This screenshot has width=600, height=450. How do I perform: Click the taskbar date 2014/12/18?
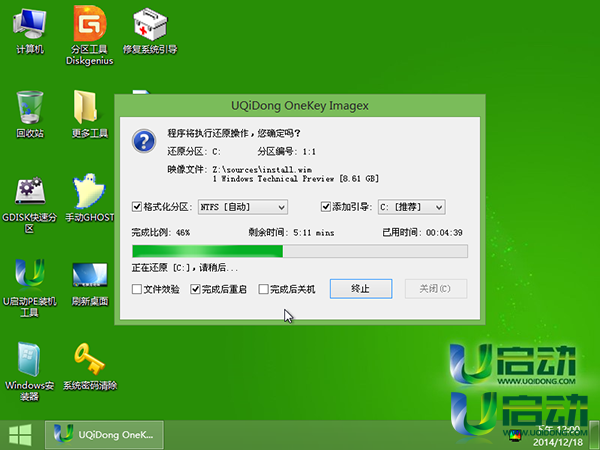coord(558,442)
